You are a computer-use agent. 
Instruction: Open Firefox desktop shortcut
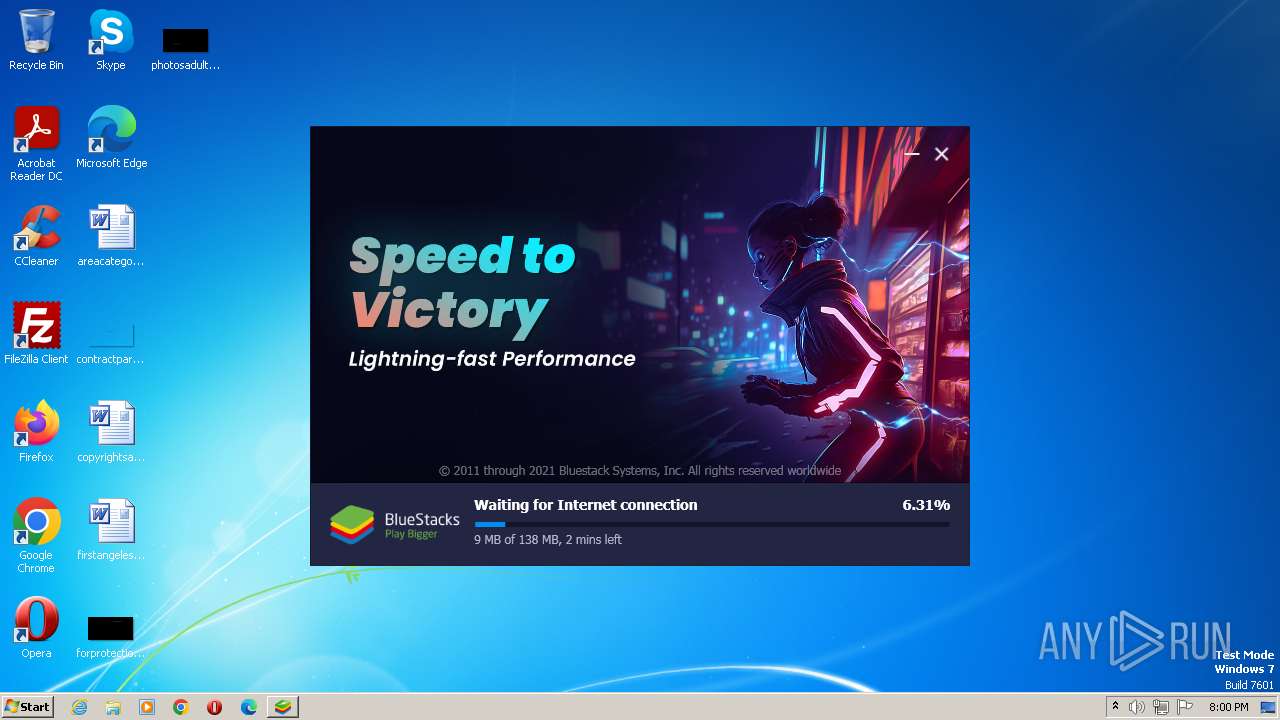click(36, 431)
